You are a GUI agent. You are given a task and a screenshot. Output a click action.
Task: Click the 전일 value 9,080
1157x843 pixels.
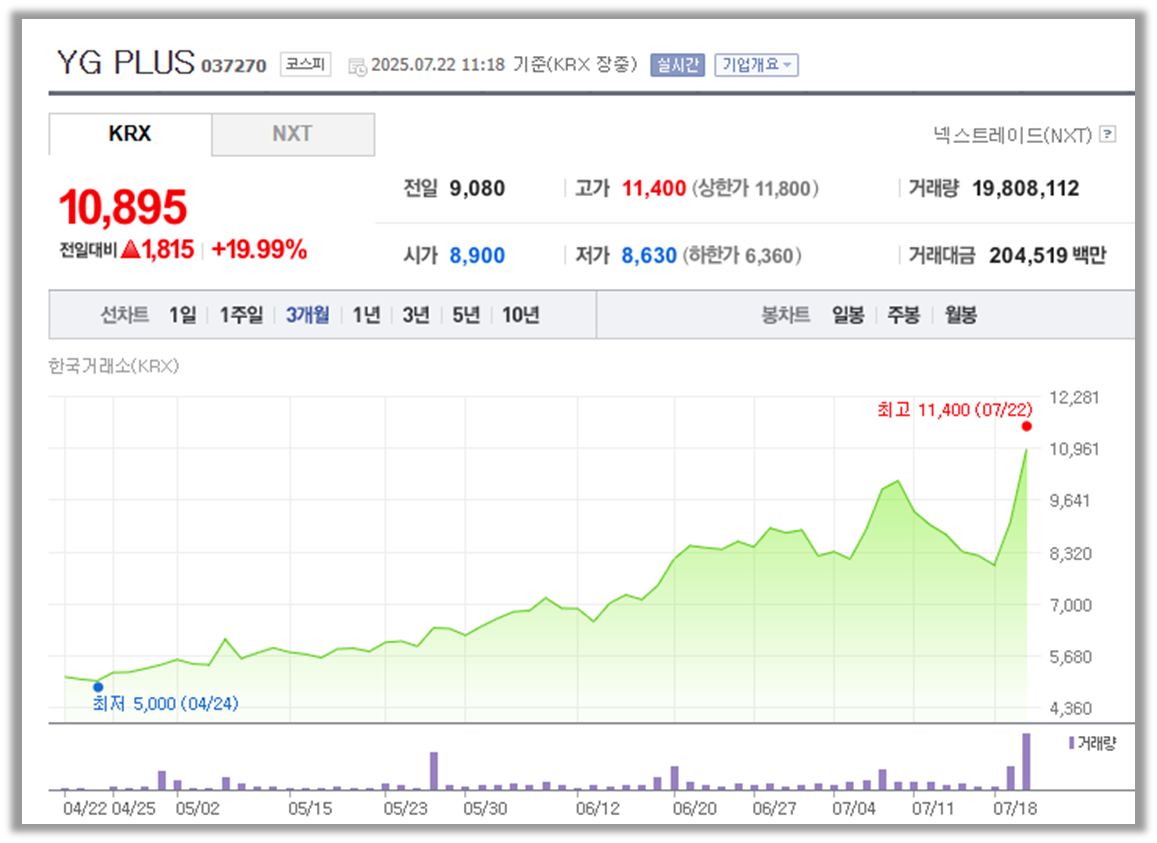(477, 188)
